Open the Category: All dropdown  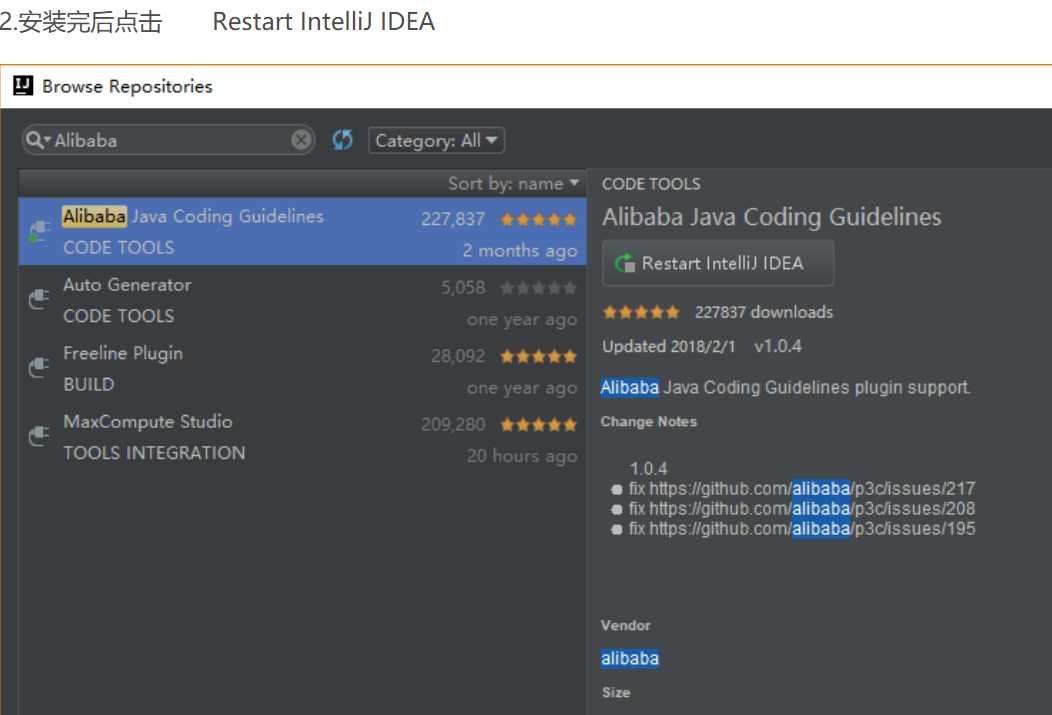(436, 140)
